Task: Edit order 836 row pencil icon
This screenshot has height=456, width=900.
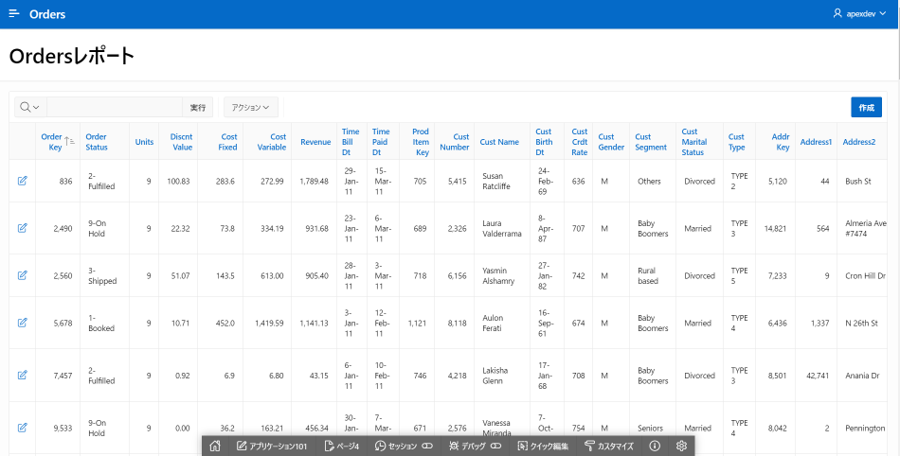Action: (x=22, y=181)
